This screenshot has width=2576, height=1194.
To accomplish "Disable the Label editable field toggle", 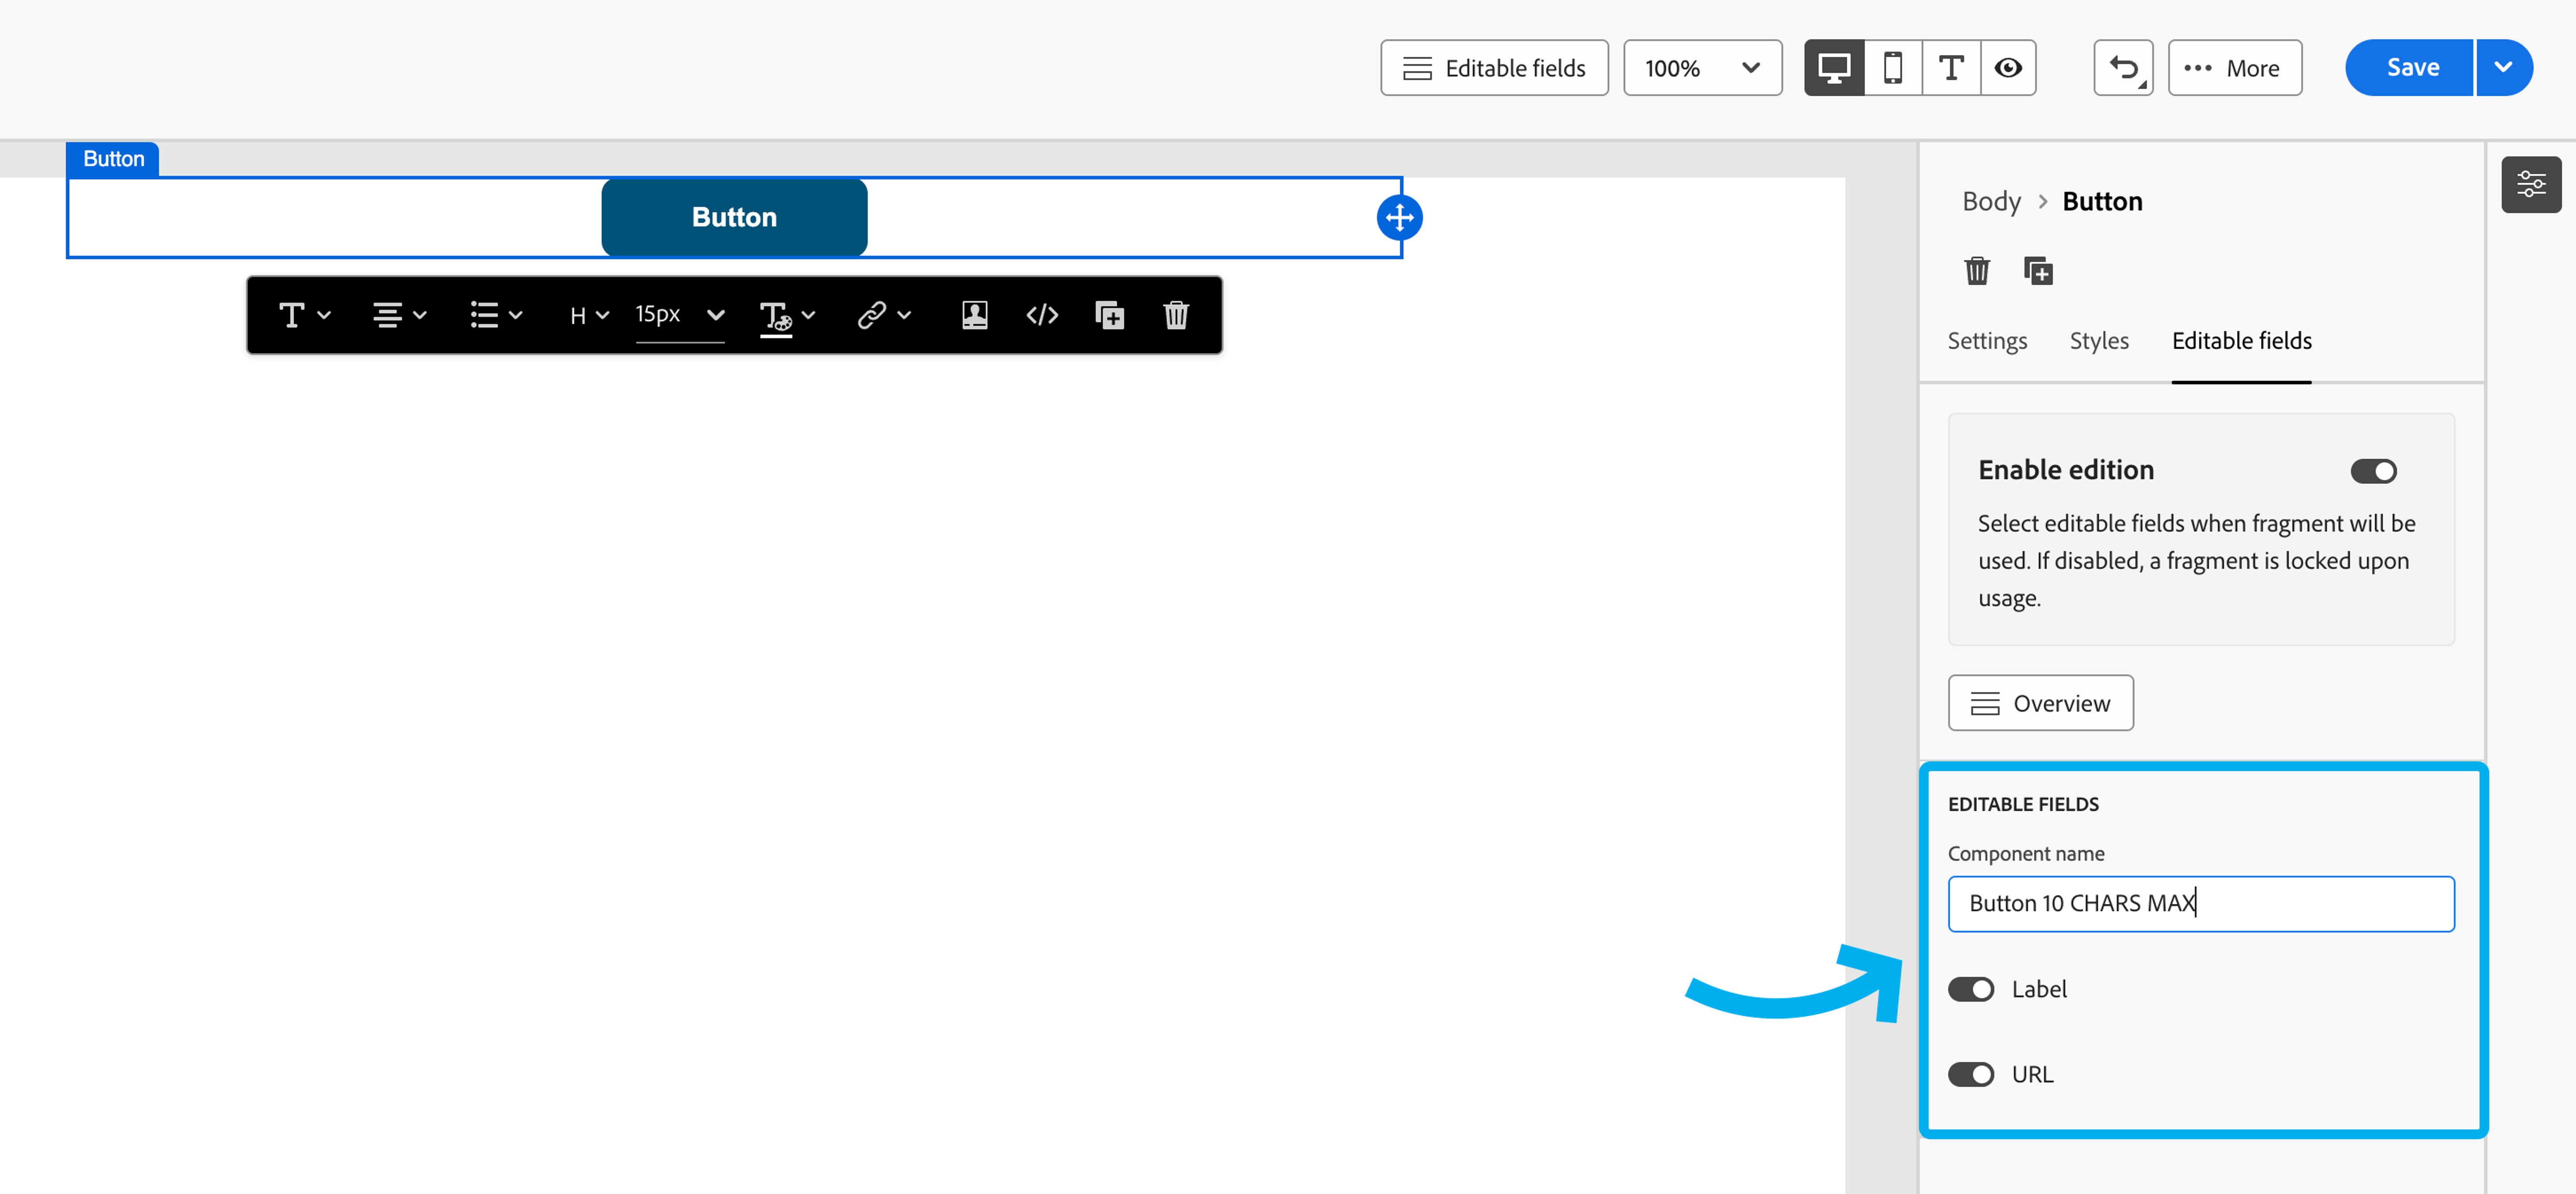I will pos(1970,989).
